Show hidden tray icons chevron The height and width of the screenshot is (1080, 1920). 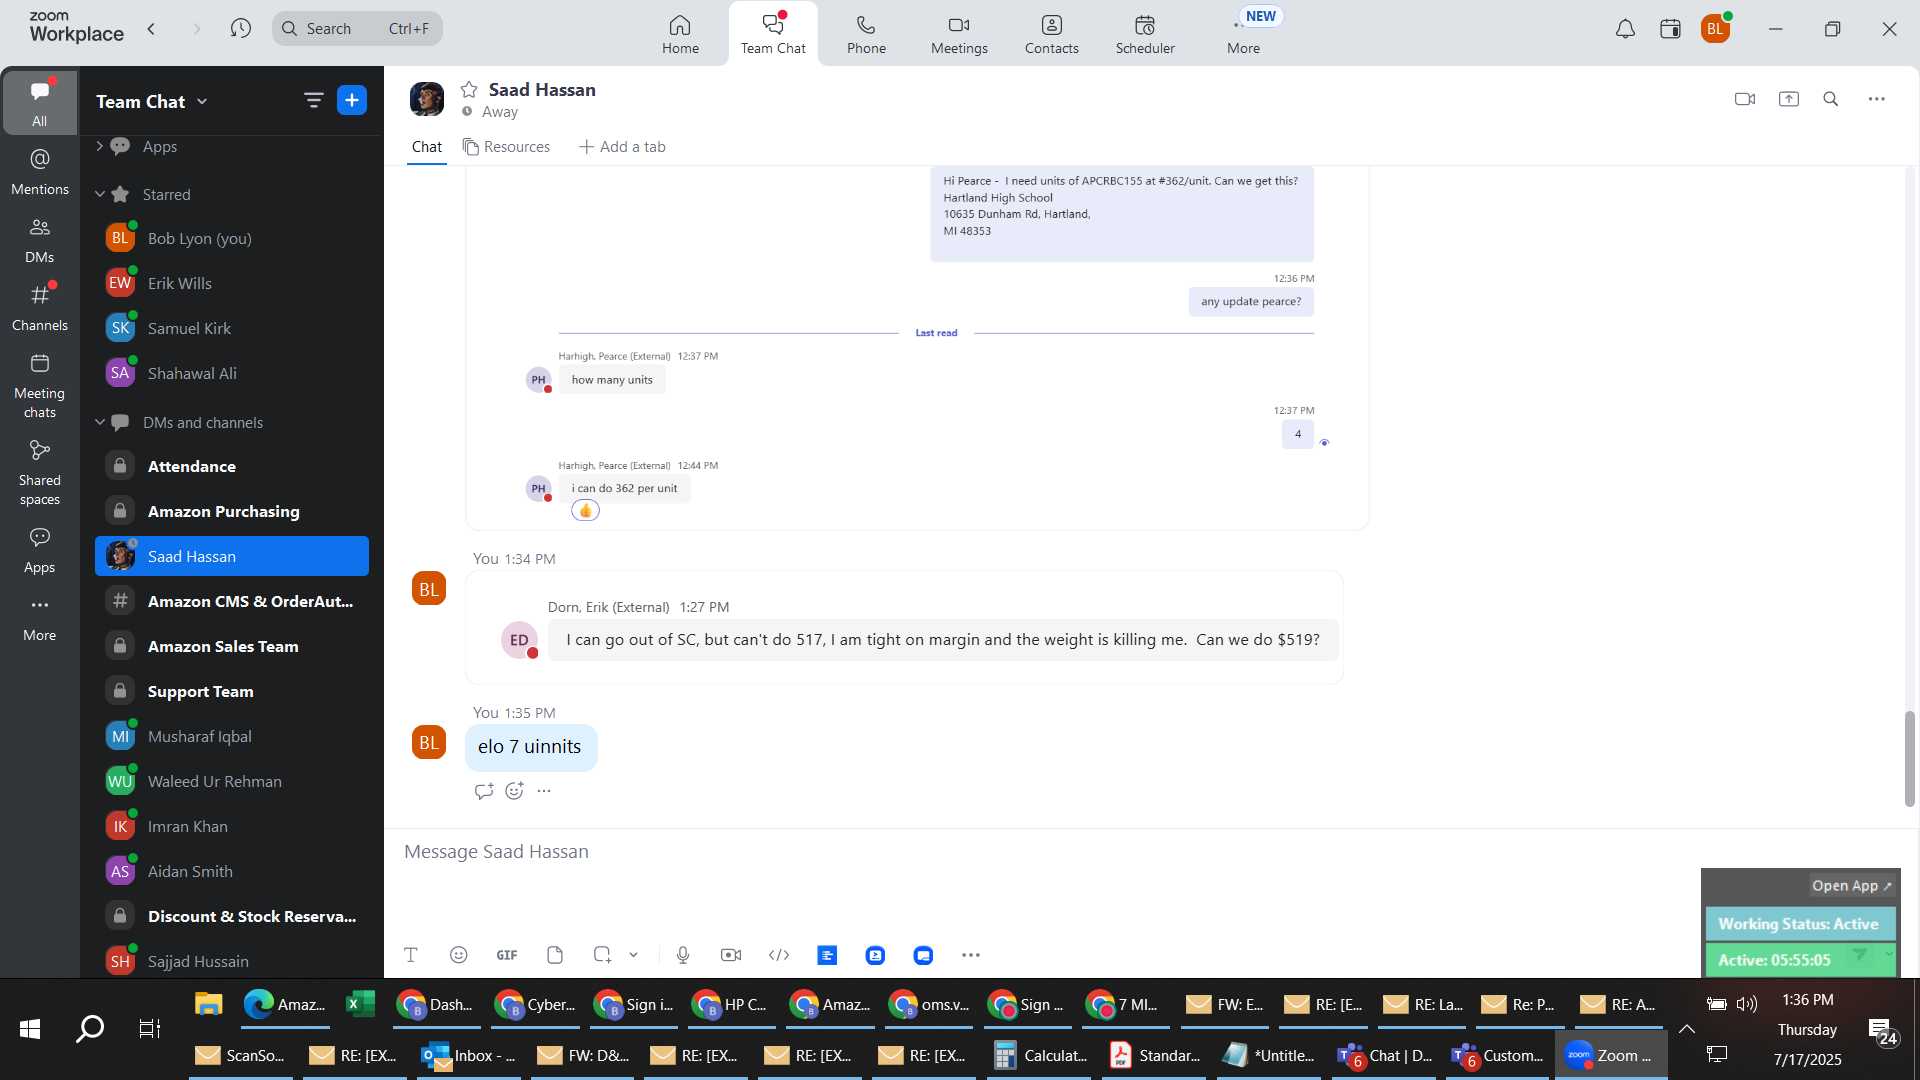[1687, 1029]
